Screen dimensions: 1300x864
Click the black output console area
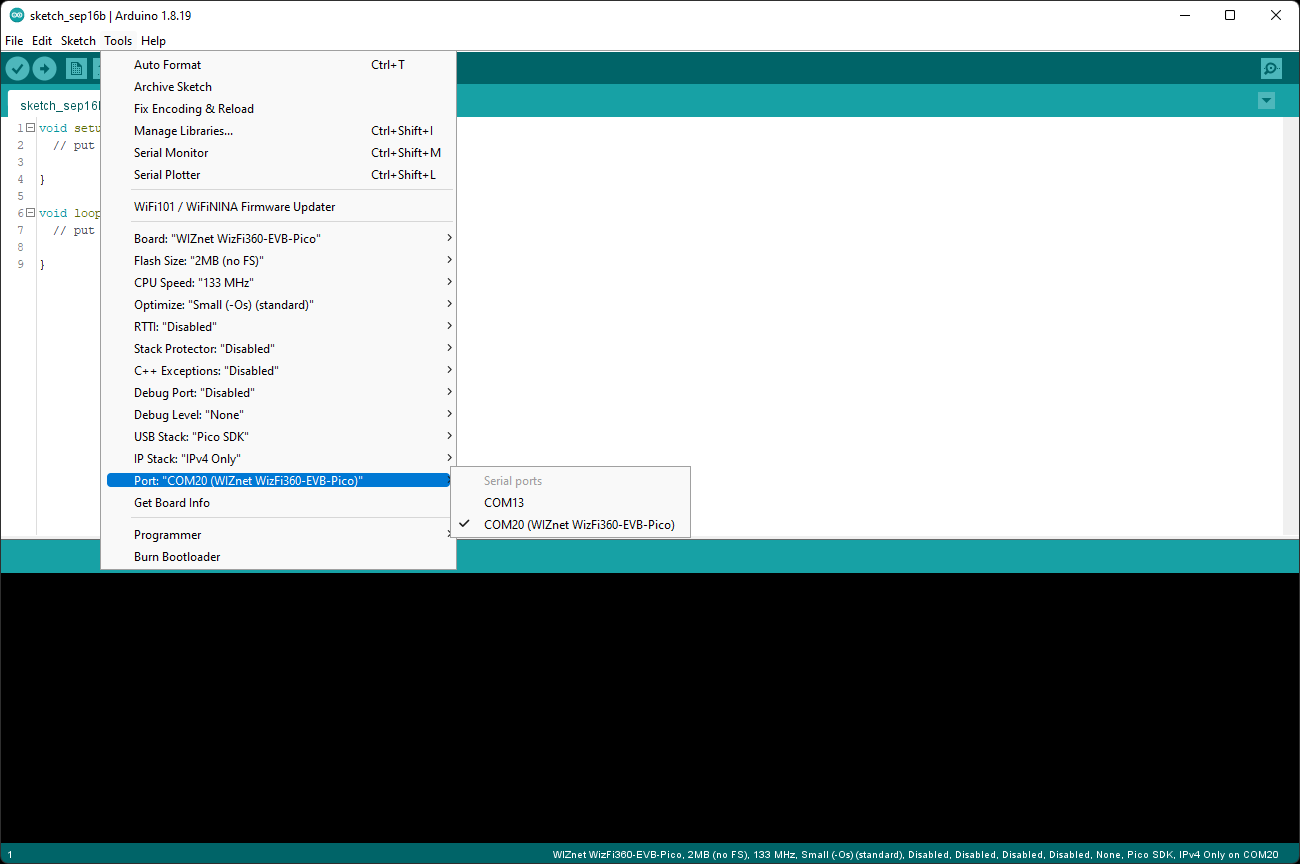[650, 708]
